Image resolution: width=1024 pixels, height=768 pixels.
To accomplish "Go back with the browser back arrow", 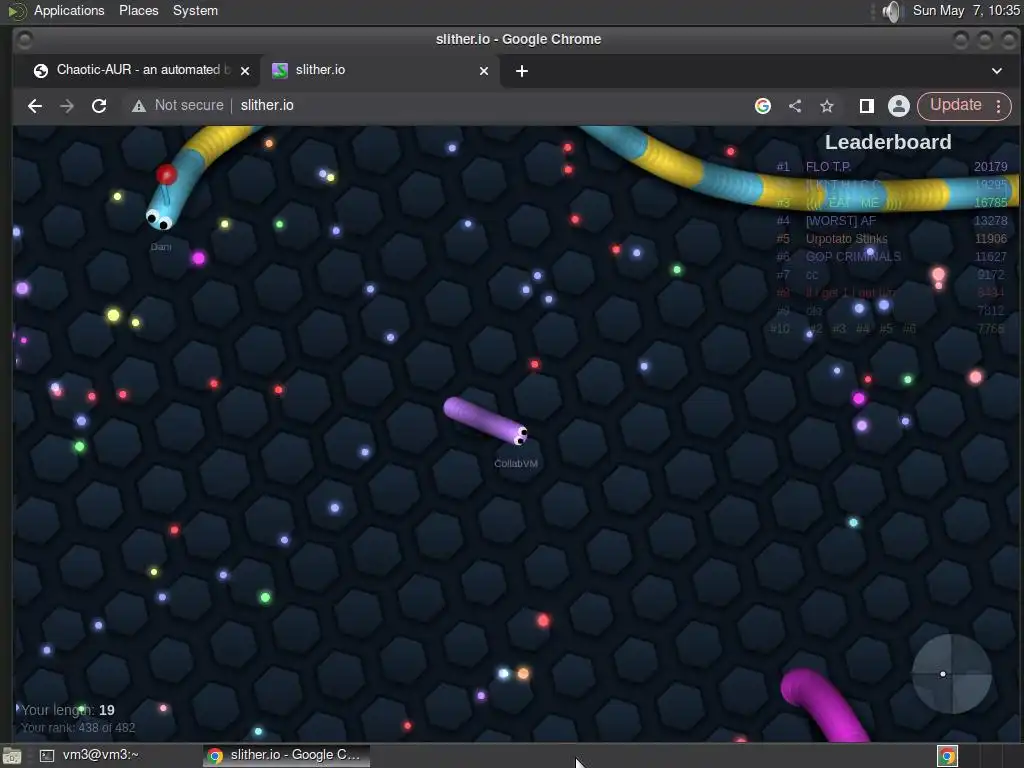I will click(x=35, y=106).
